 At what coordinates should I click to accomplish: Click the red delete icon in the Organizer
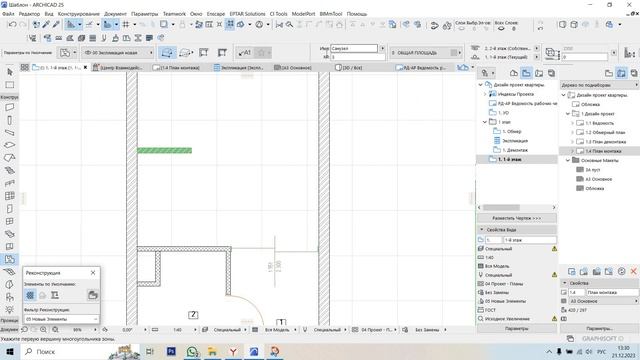pos(633,271)
